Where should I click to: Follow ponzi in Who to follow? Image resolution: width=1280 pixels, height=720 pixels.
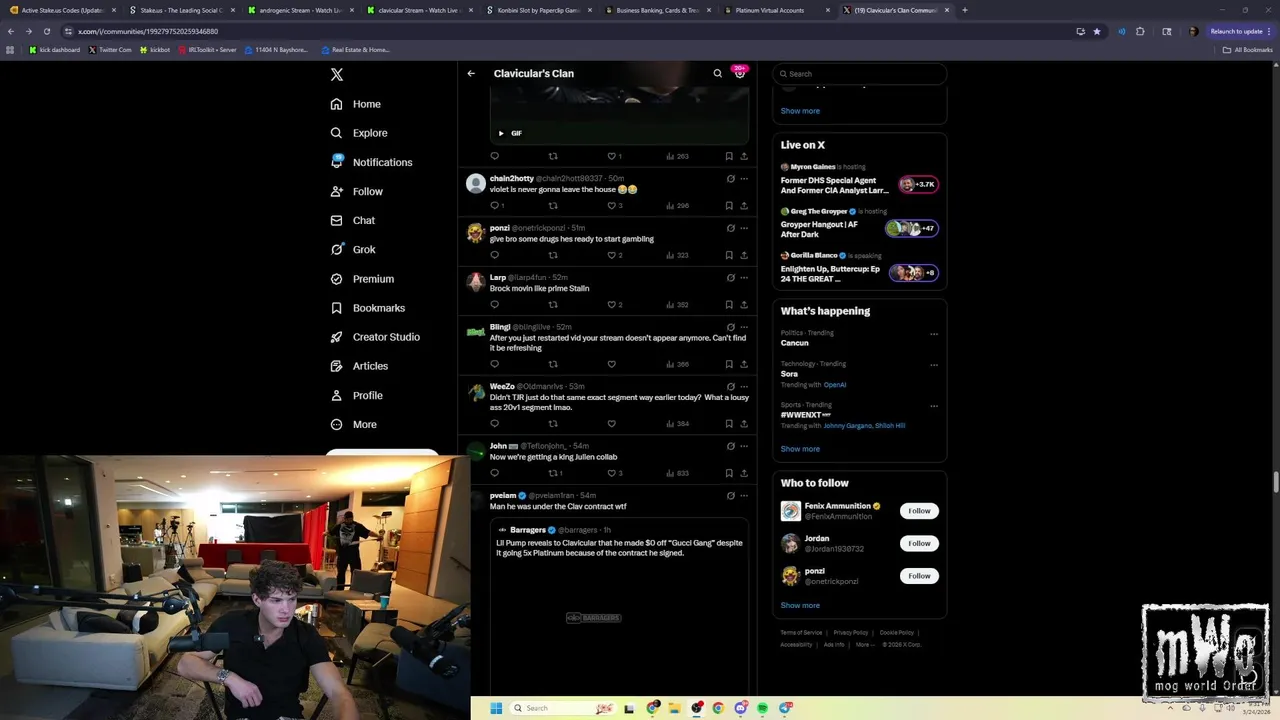919,576
